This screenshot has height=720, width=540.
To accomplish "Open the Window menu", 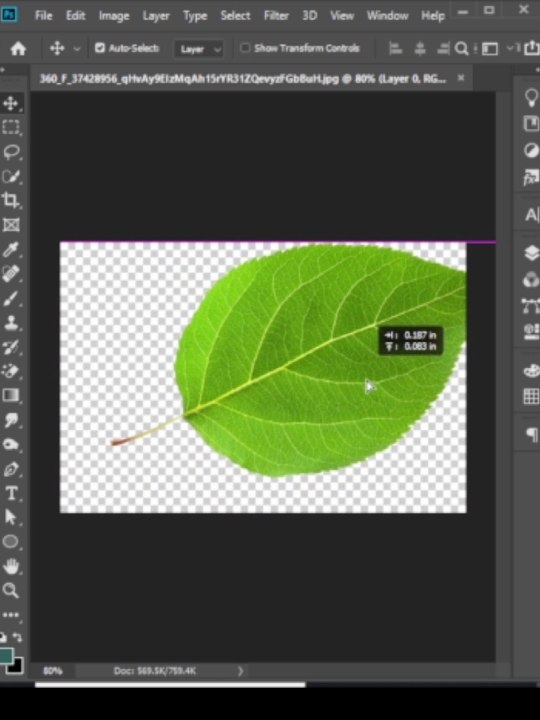I will (387, 16).
